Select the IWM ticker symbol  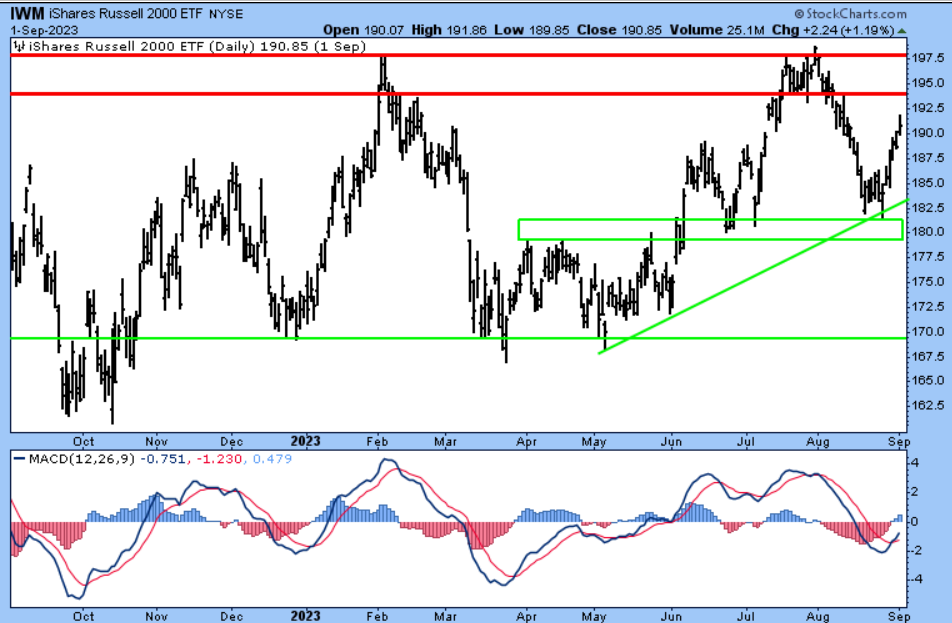tap(27, 13)
